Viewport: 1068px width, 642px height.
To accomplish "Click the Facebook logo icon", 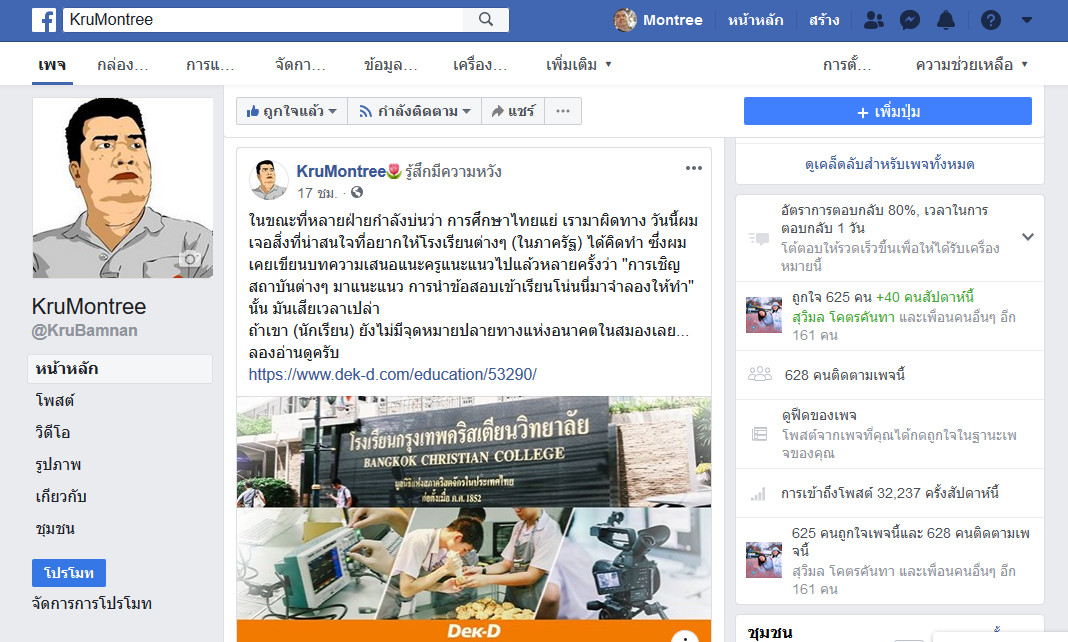I will point(44,20).
